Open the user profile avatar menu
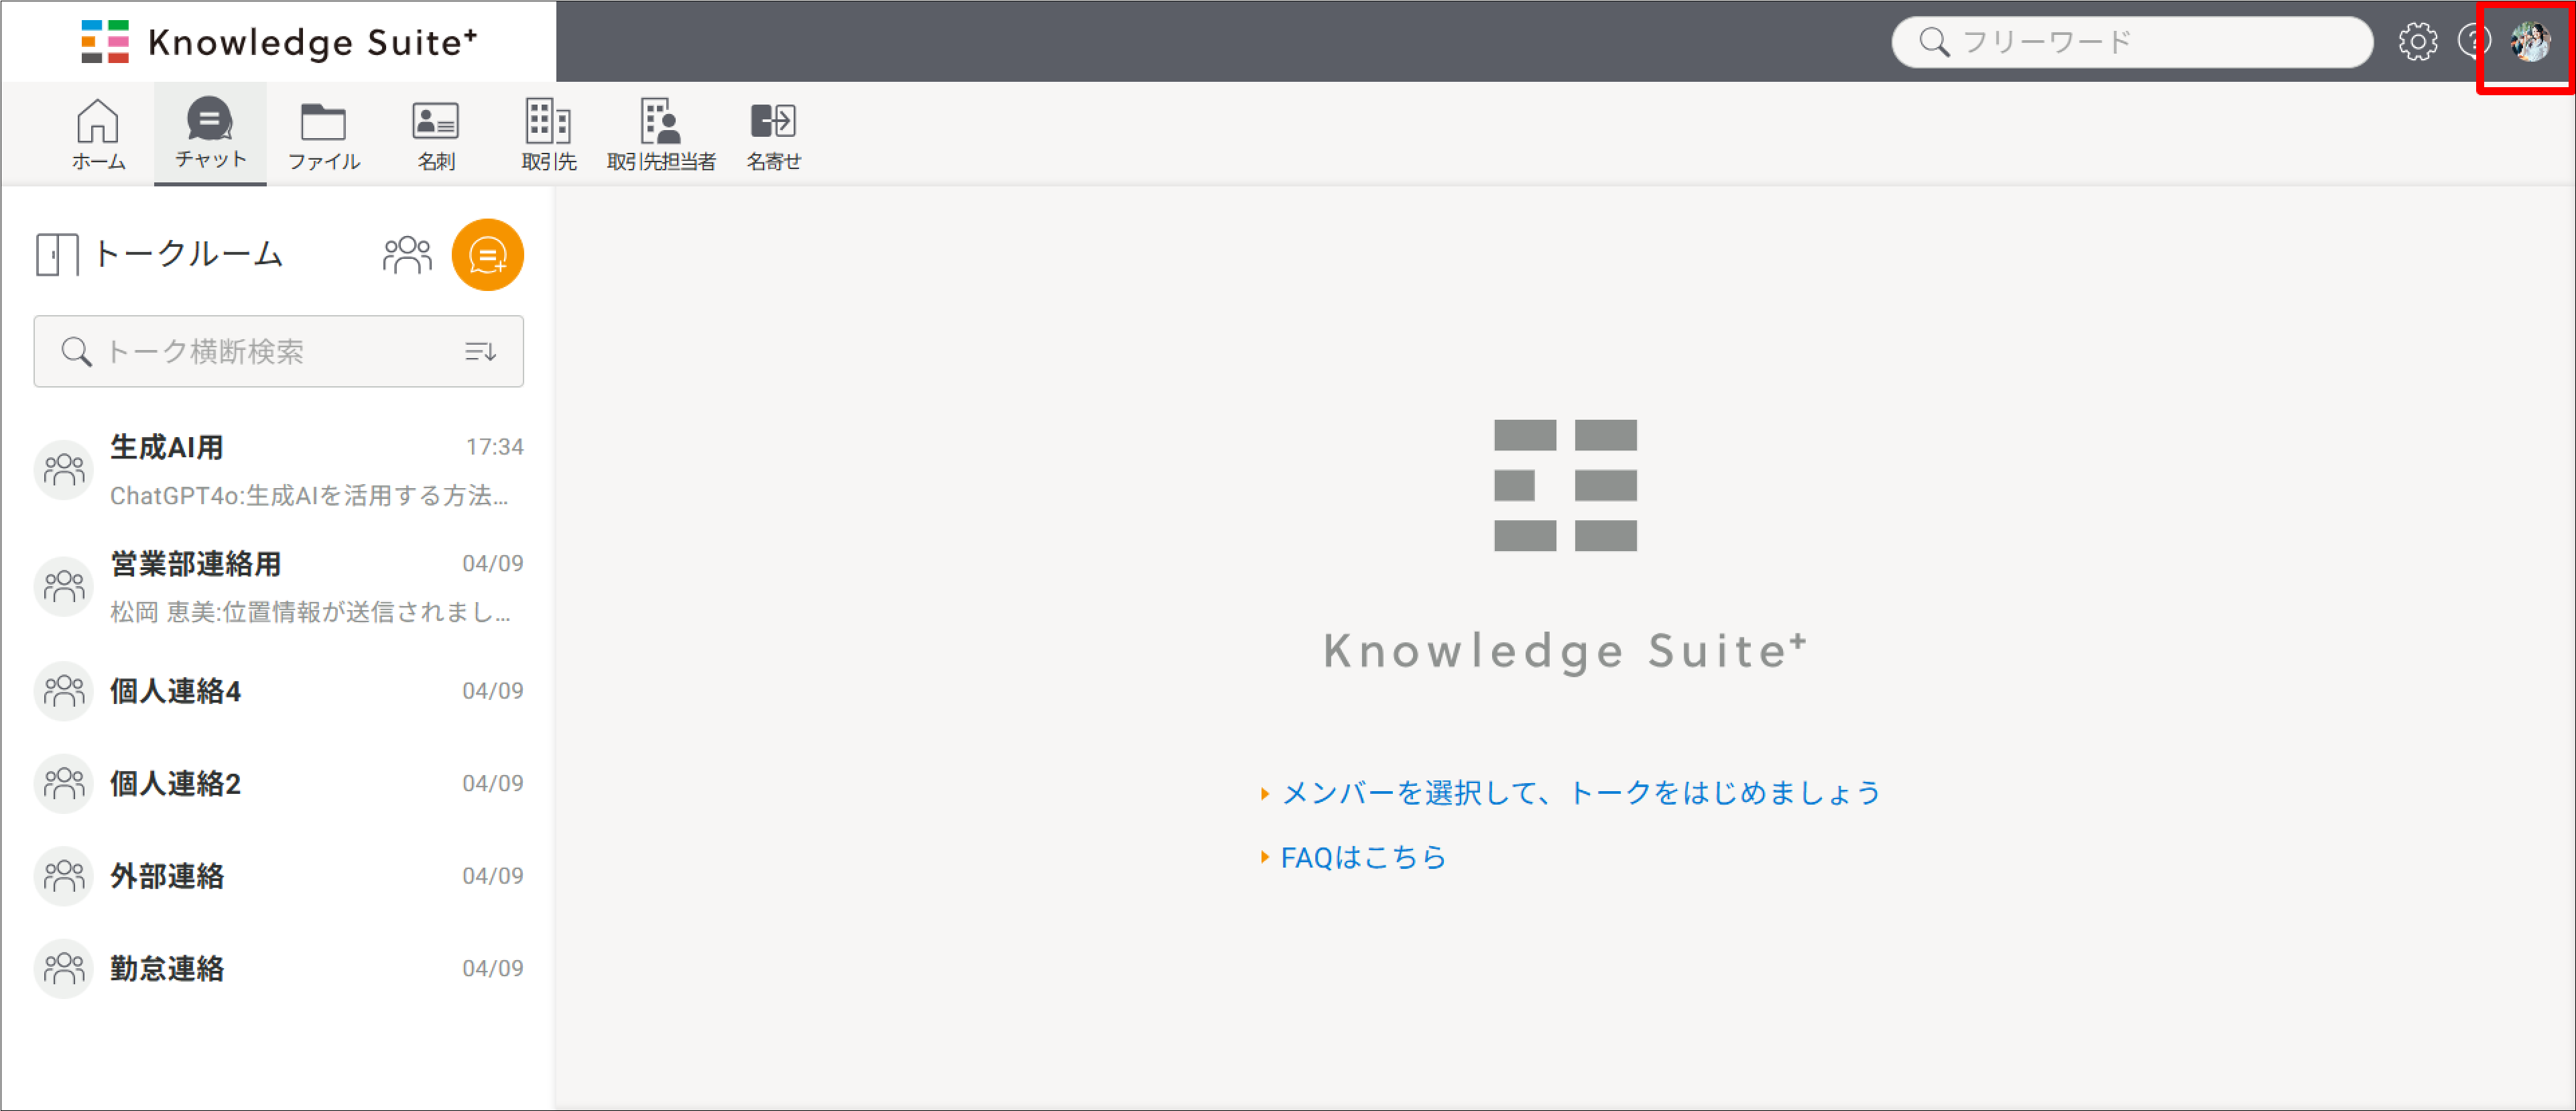Image resolution: width=2576 pixels, height=1111 pixels. 2530,42
